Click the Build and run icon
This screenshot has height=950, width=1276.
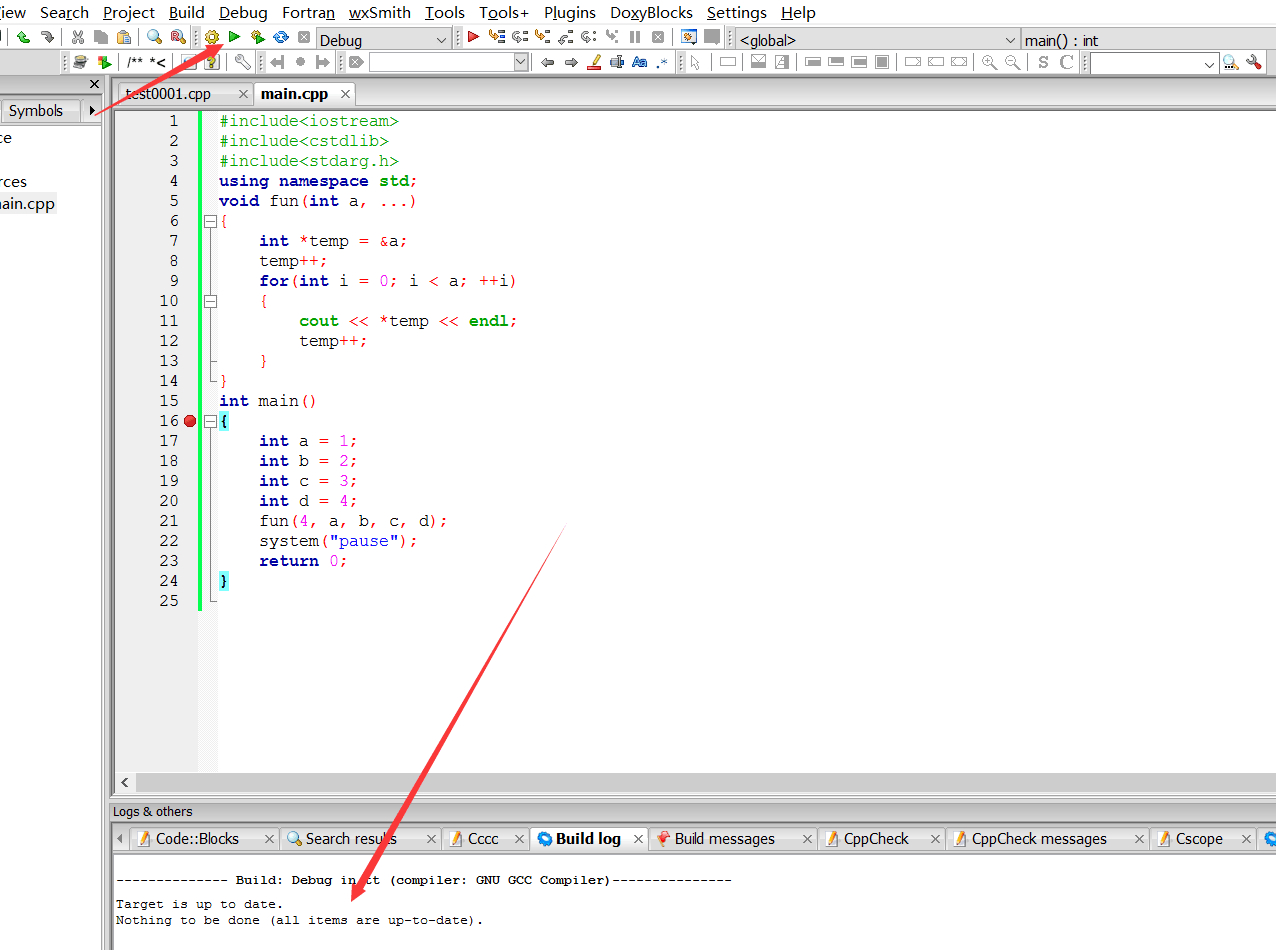[x=257, y=37]
